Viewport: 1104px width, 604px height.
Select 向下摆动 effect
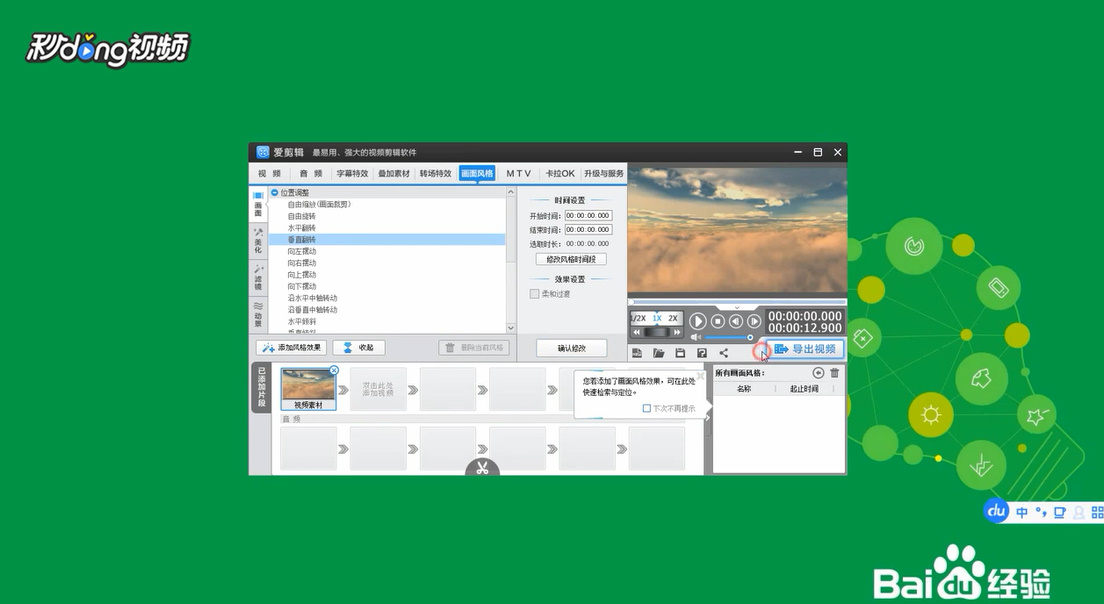[x=301, y=287]
